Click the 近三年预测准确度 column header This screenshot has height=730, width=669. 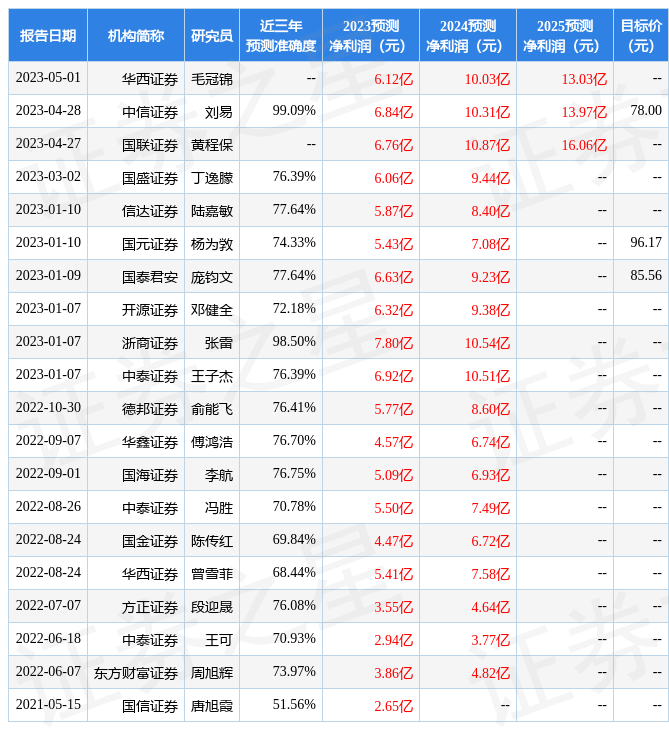point(281,35)
